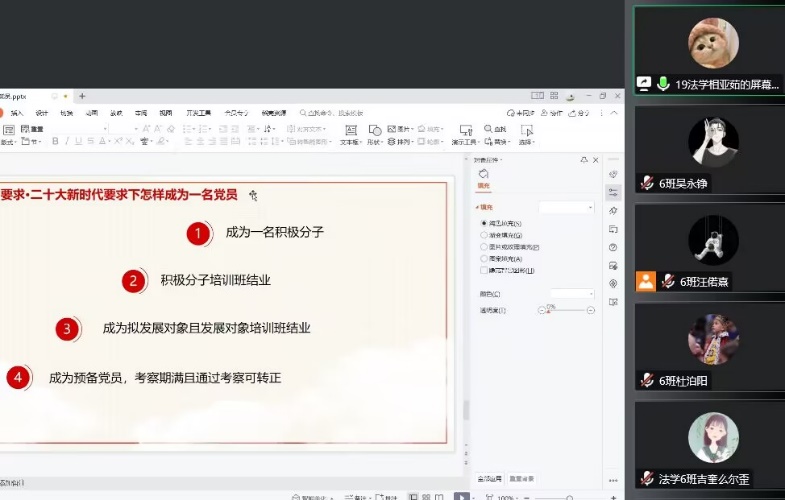
Task: Click the Italic formatting icon
Action: pos(67,142)
